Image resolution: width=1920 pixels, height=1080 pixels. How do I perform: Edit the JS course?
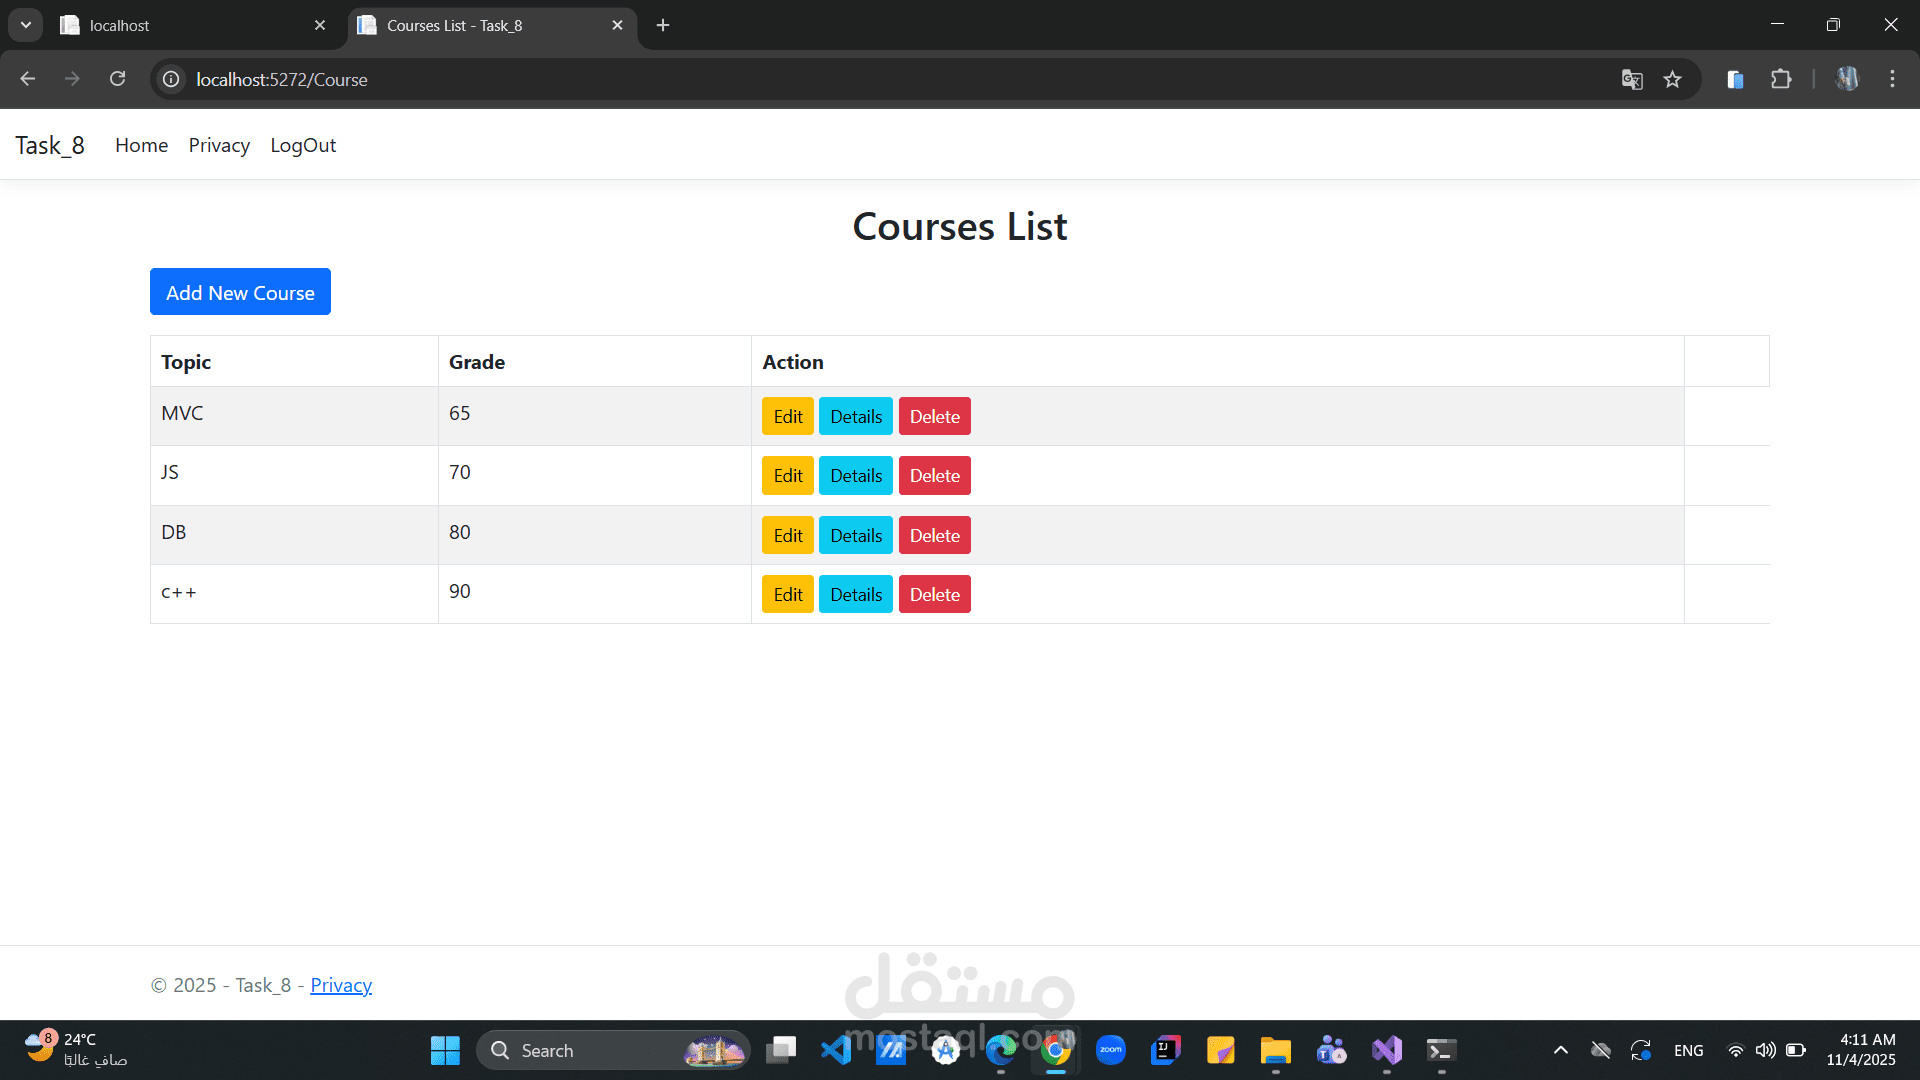[x=787, y=476]
